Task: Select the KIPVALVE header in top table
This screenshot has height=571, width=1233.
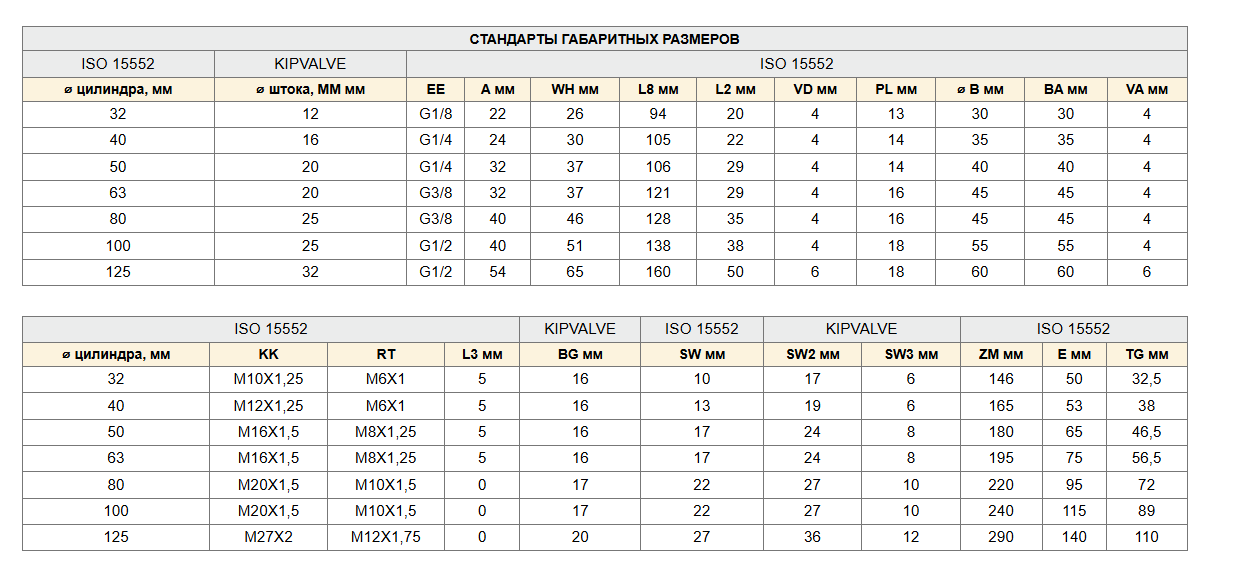Action: pyautogui.click(x=310, y=64)
